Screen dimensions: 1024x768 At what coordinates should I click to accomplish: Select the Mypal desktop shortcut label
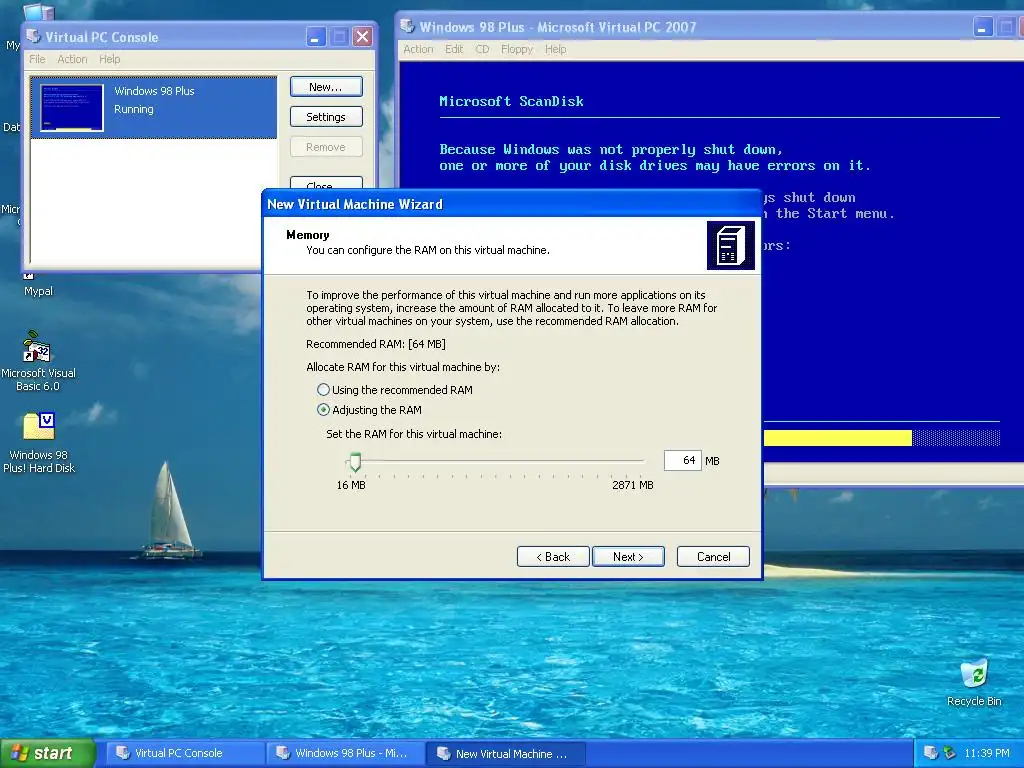38,291
